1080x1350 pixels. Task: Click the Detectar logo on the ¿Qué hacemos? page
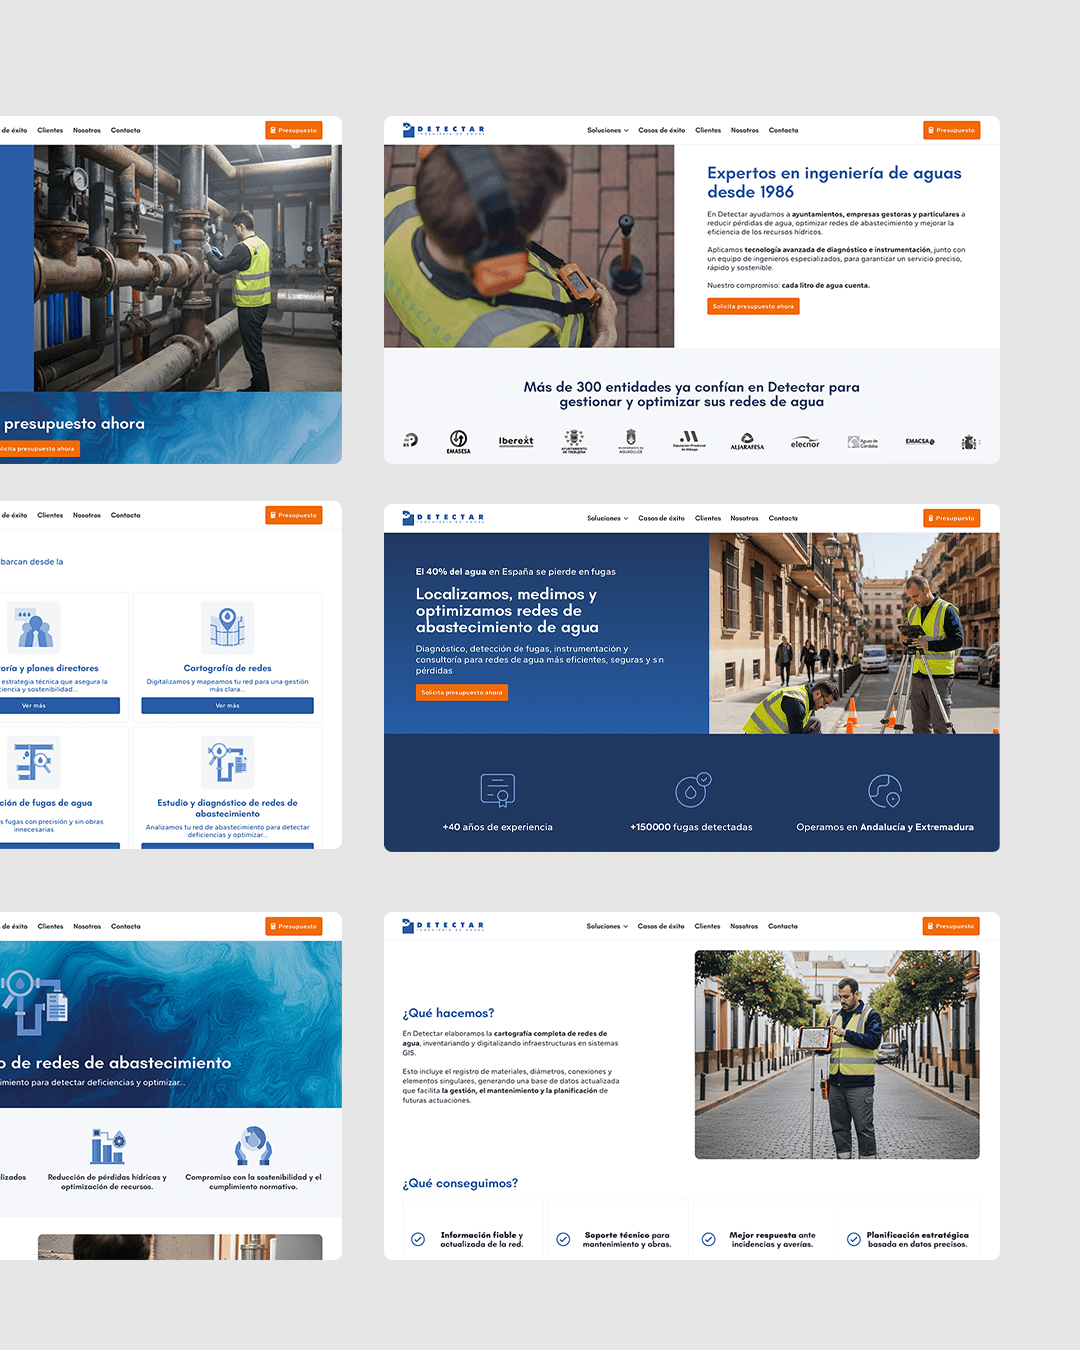[x=443, y=926]
